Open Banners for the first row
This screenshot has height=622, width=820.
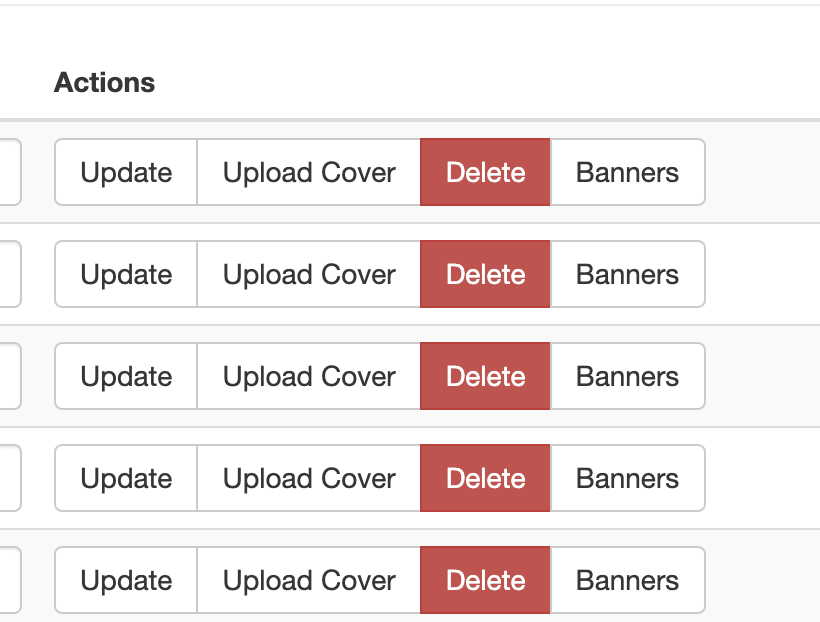tap(627, 172)
